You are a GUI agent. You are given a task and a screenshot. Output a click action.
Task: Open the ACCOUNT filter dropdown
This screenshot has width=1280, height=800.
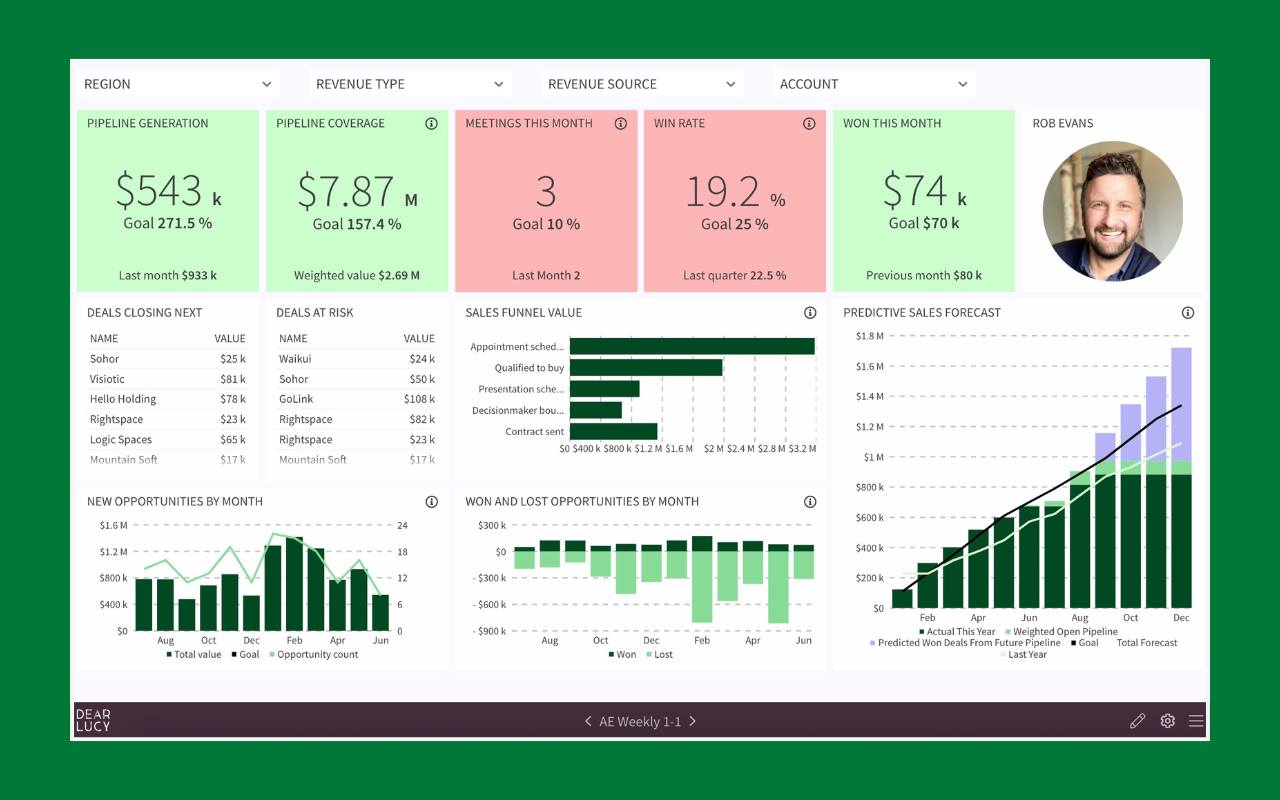(x=869, y=84)
